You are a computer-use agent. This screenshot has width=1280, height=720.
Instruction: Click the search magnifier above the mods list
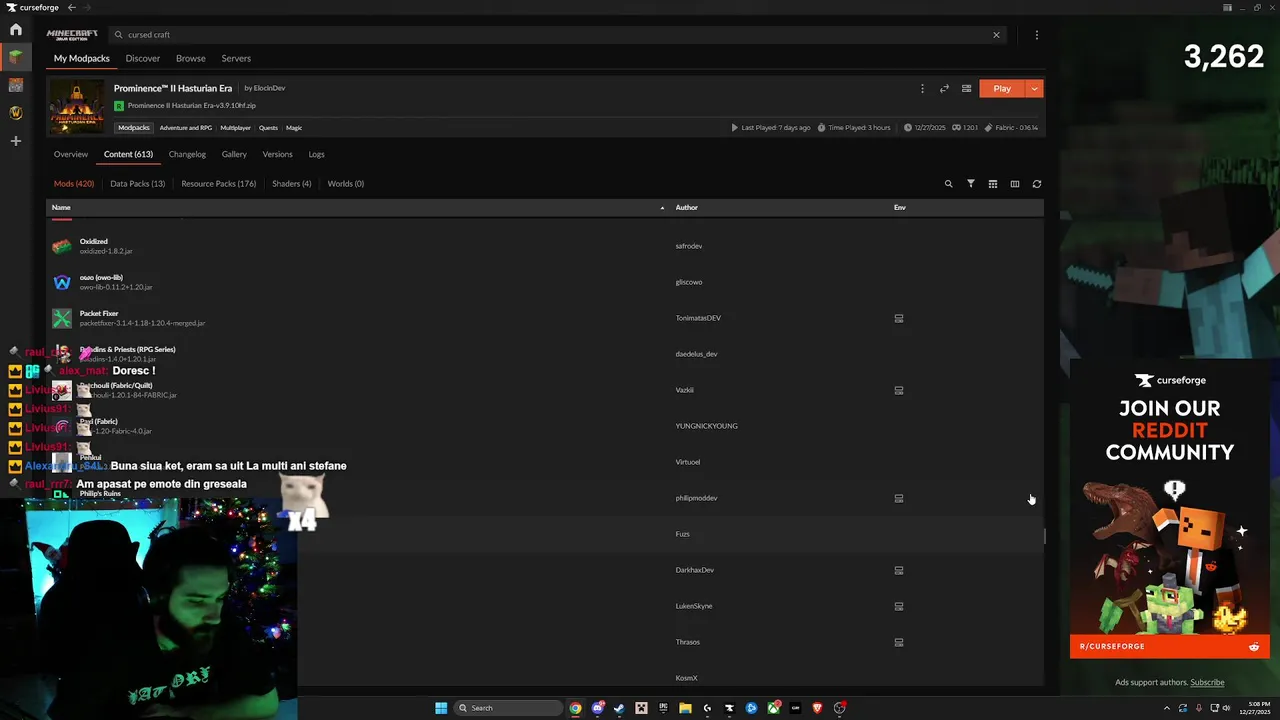(x=949, y=184)
